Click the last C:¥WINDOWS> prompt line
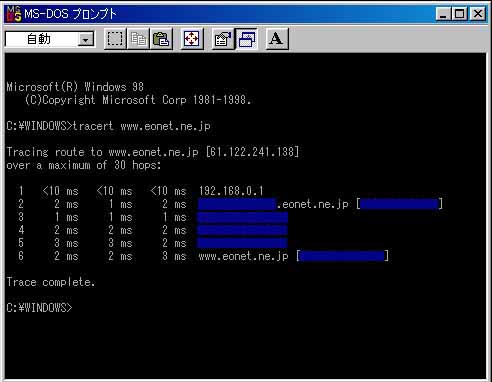Viewport: 492px width, 382px height. tap(39, 307)
